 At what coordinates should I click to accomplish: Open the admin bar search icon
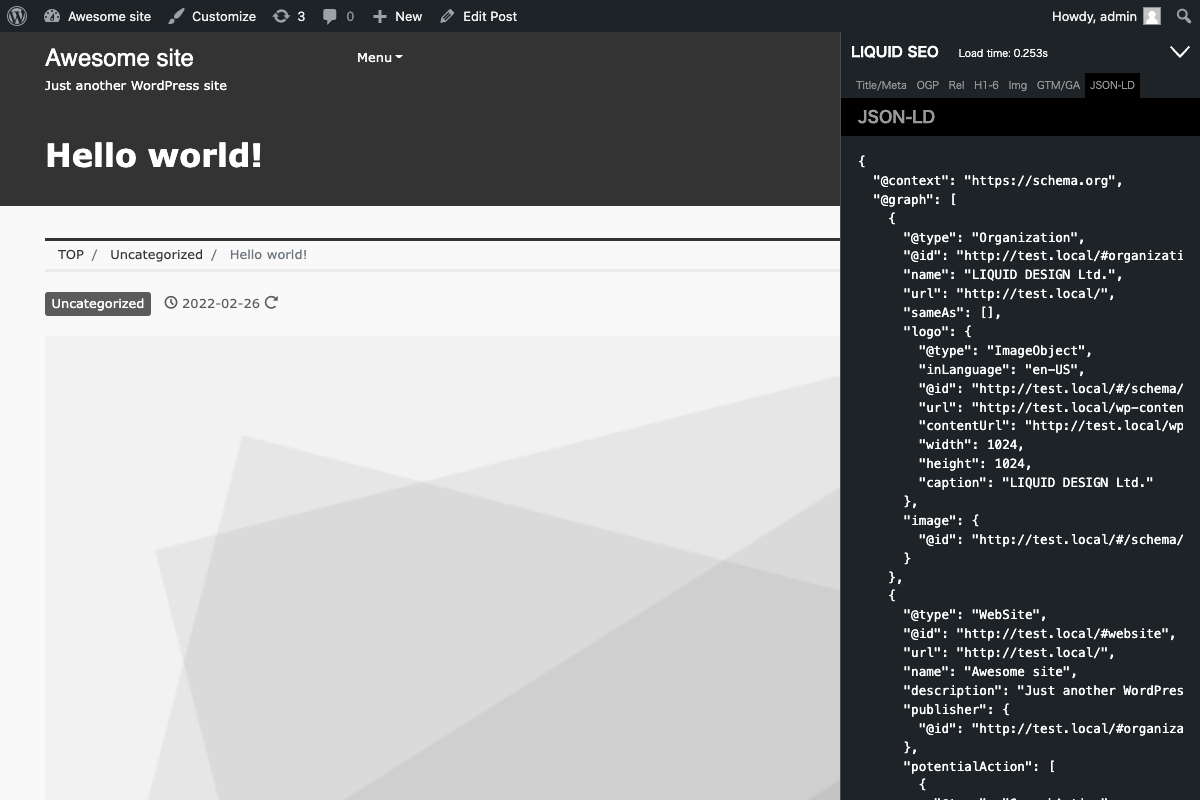coord(1183,16)
